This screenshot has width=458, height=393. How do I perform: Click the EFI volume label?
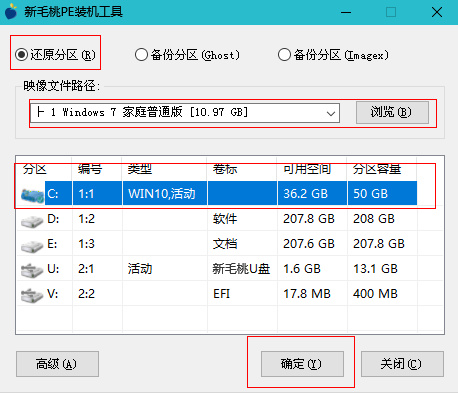pos(221,294)
